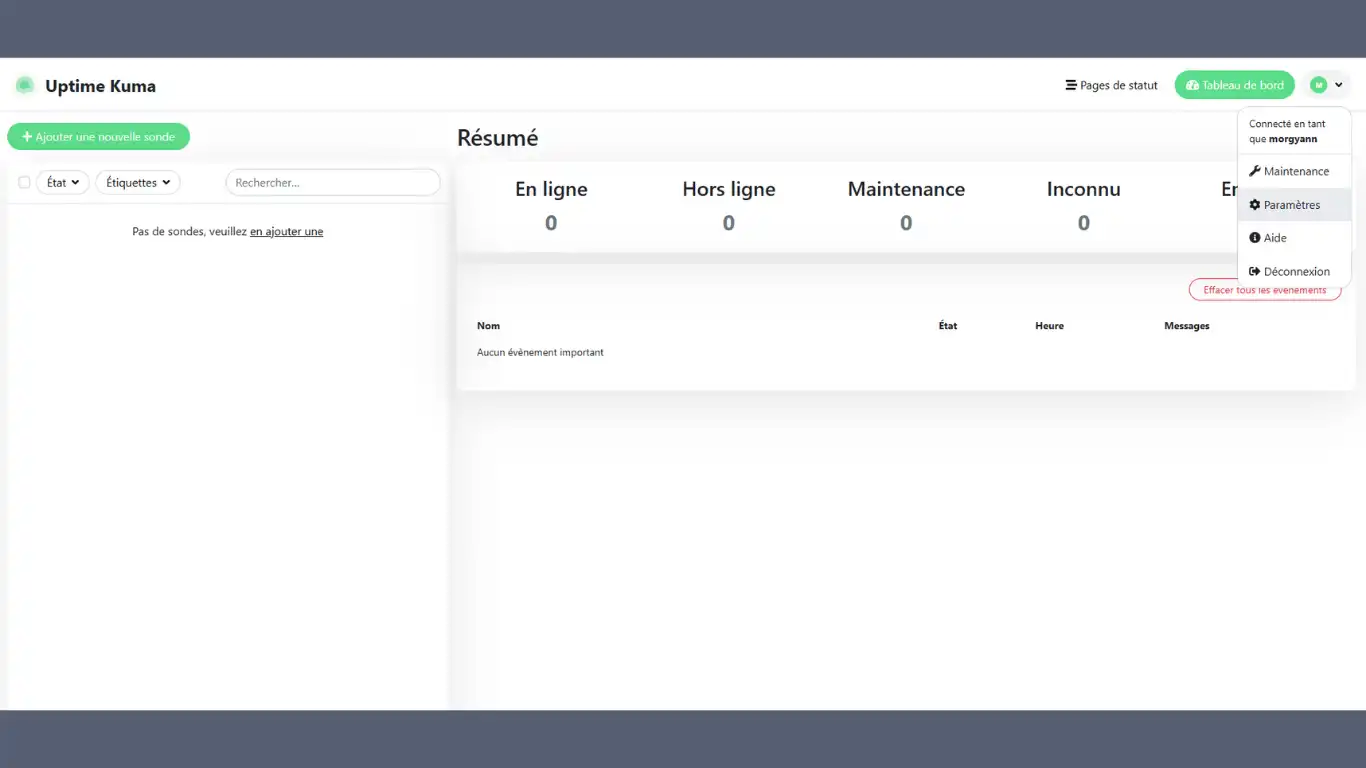Select Aide in the profile menu
This screenshot has height=768, width=1366.
click(1275, 238)
